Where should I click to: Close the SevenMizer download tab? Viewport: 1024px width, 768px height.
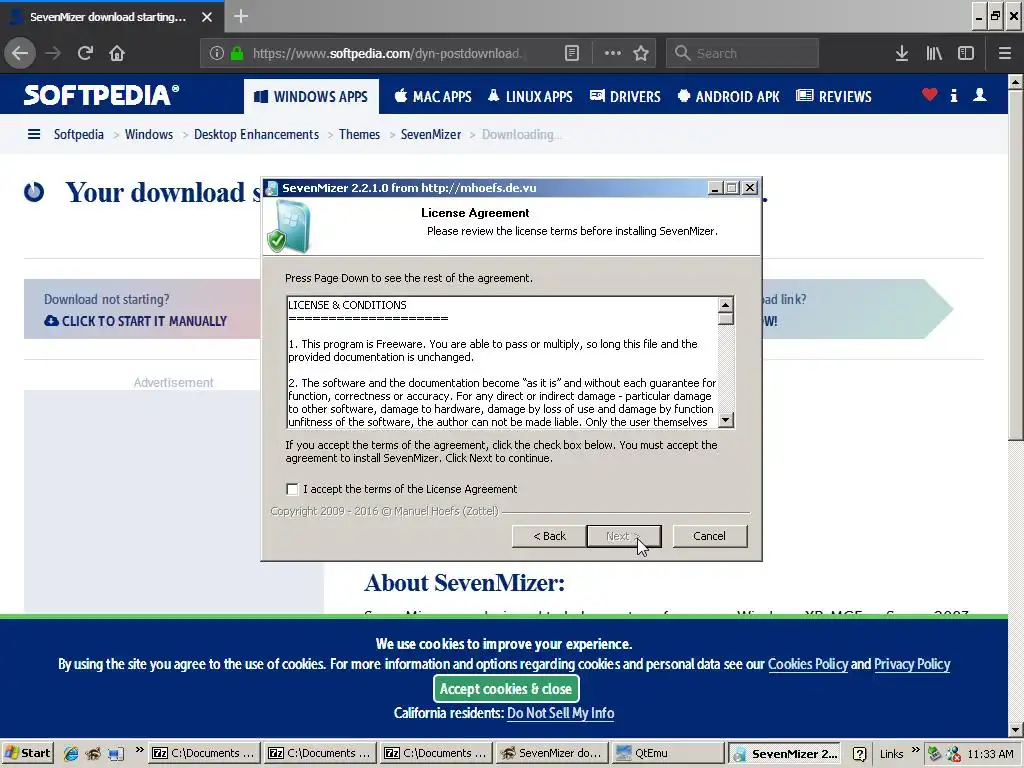point(206,17)
